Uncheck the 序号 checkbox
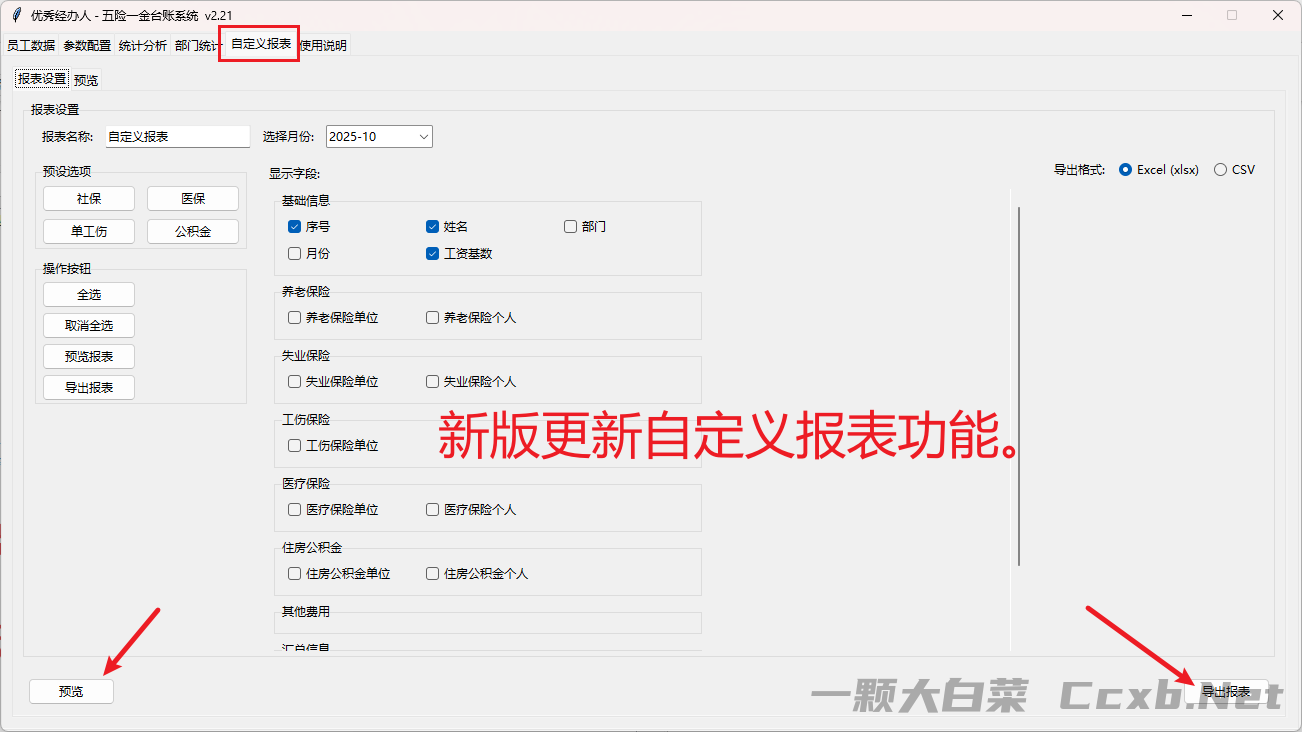1302x732 pixels. click(294, 227)
